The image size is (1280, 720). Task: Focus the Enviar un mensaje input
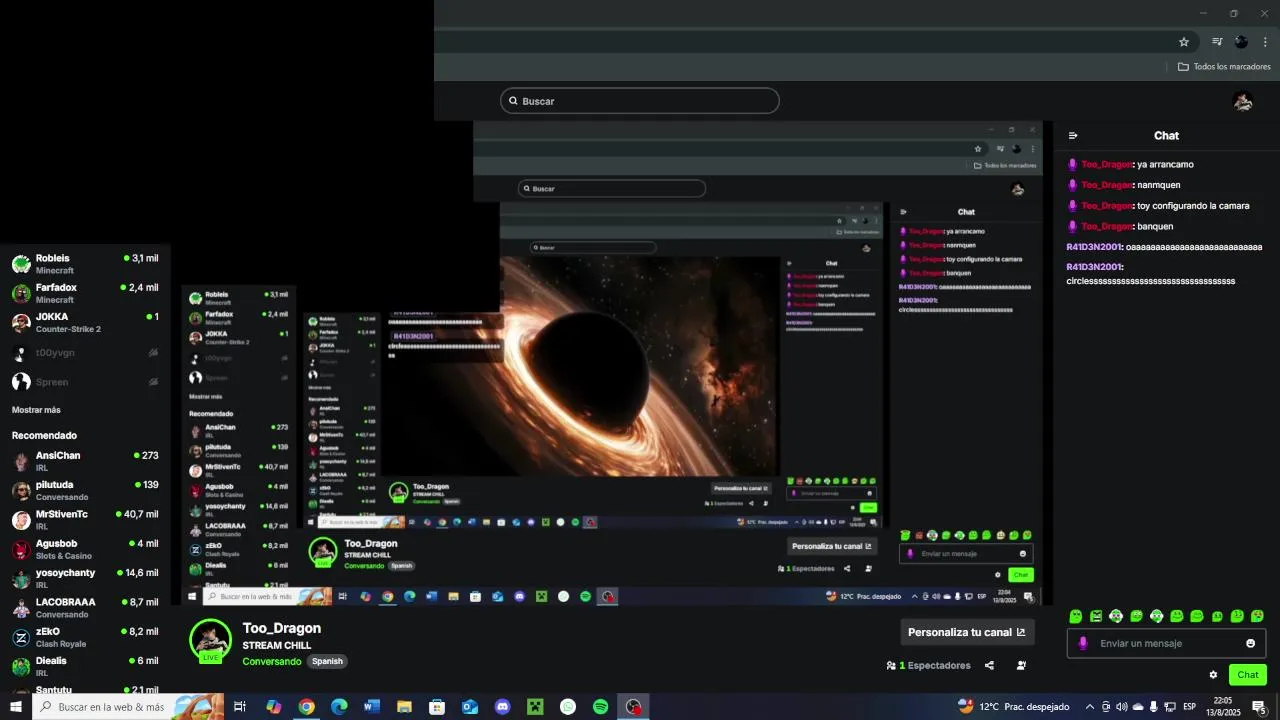tap(1166, 643)
